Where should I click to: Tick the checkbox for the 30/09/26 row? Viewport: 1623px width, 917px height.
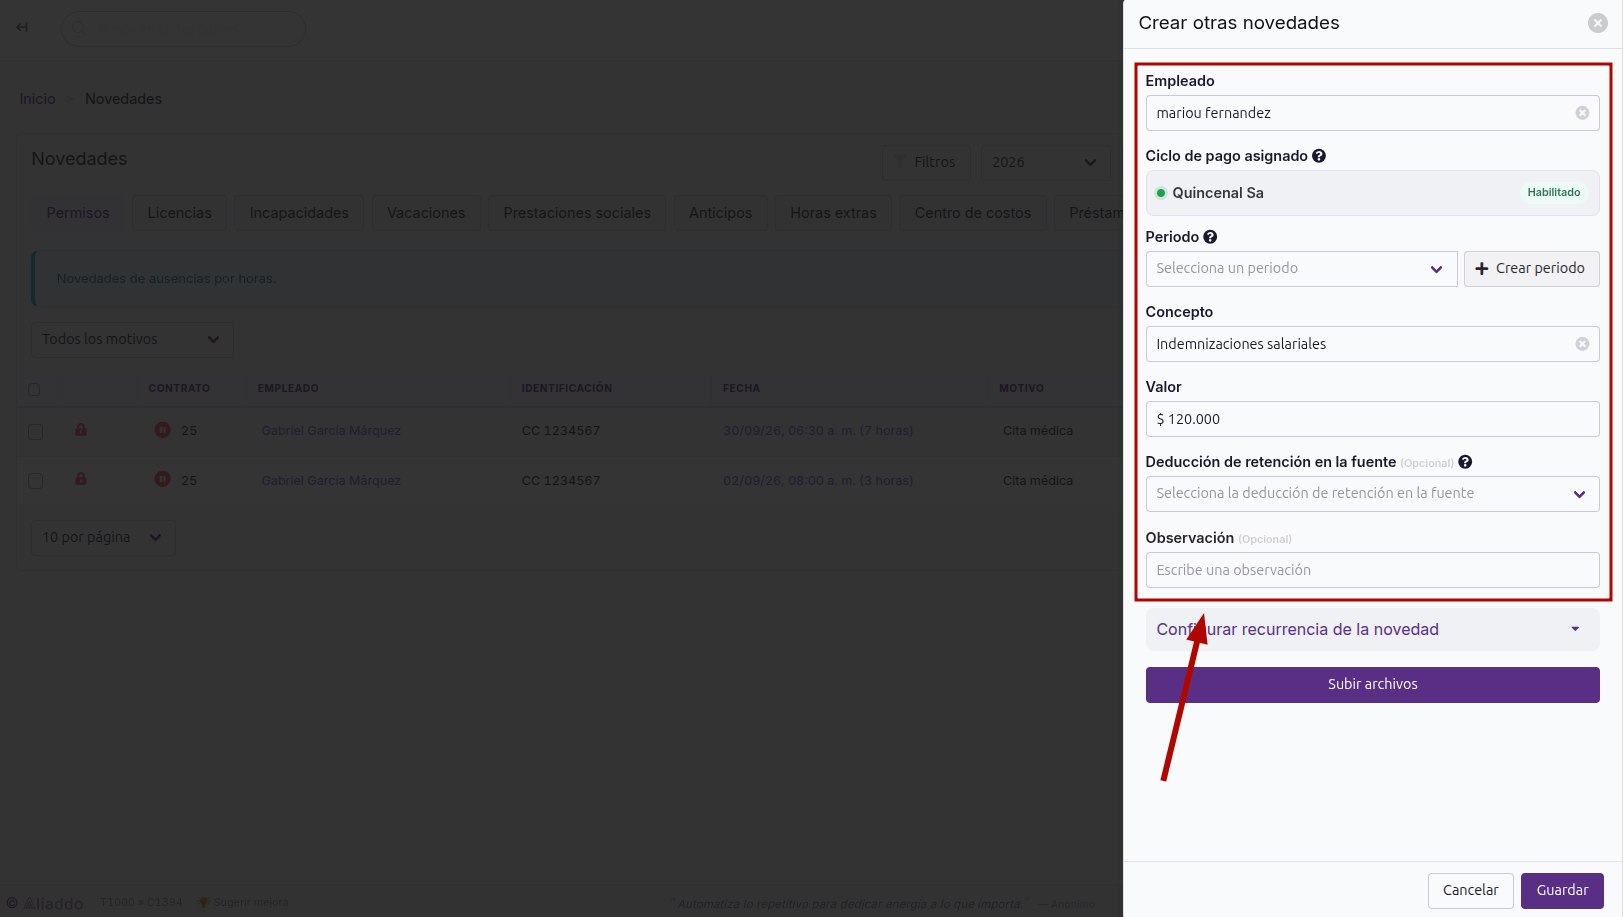tap(35, 432)
